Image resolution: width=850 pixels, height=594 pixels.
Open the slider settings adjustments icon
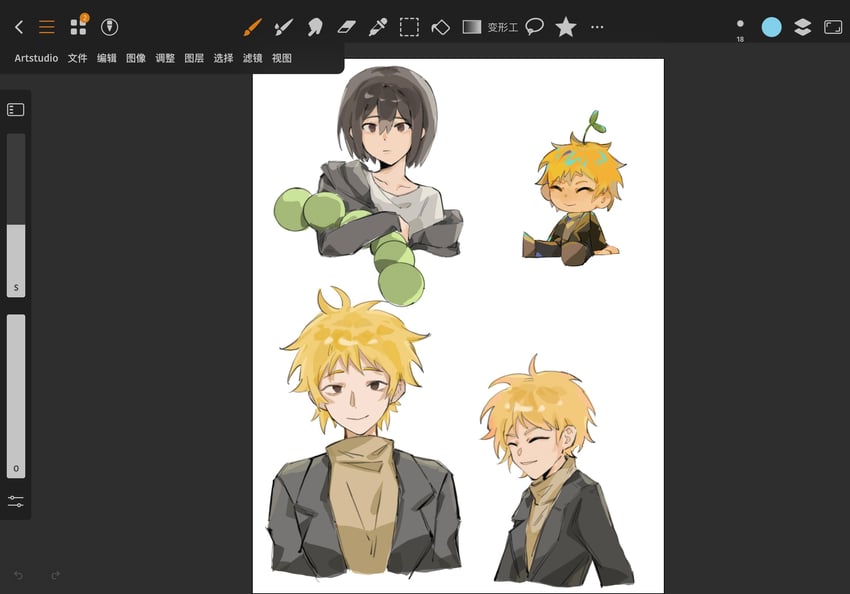pos(16,501)
